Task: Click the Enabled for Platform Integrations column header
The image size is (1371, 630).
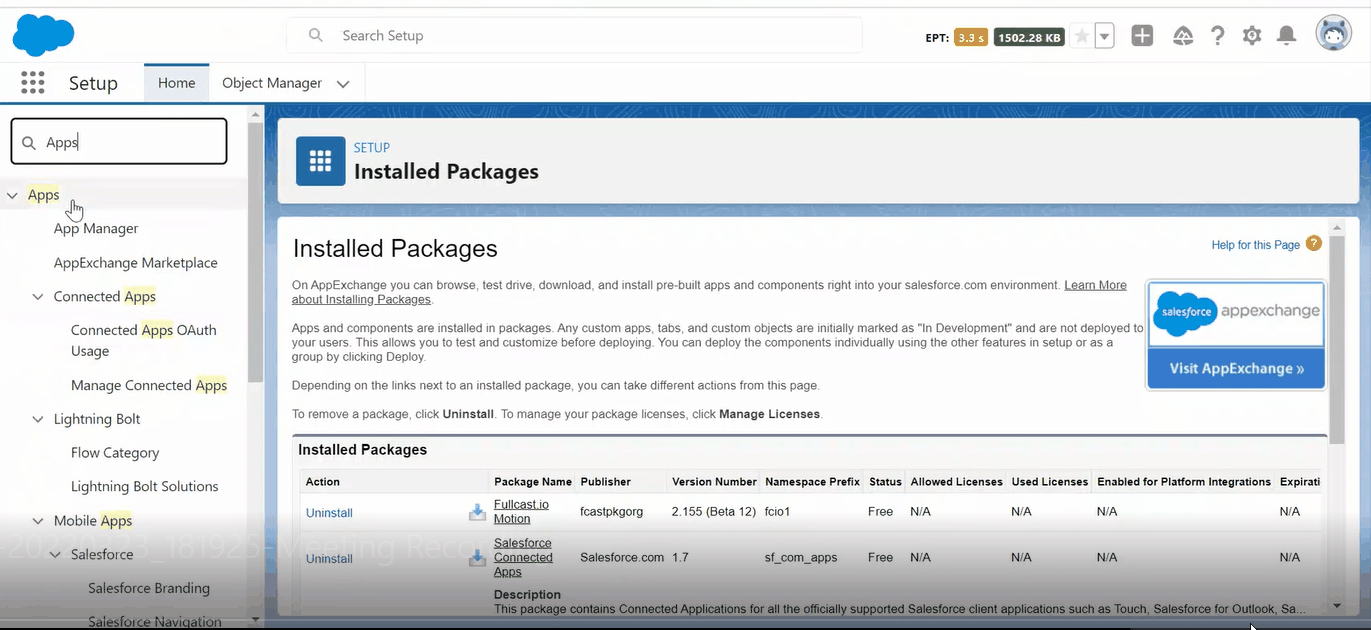Action: [1184, 482]
